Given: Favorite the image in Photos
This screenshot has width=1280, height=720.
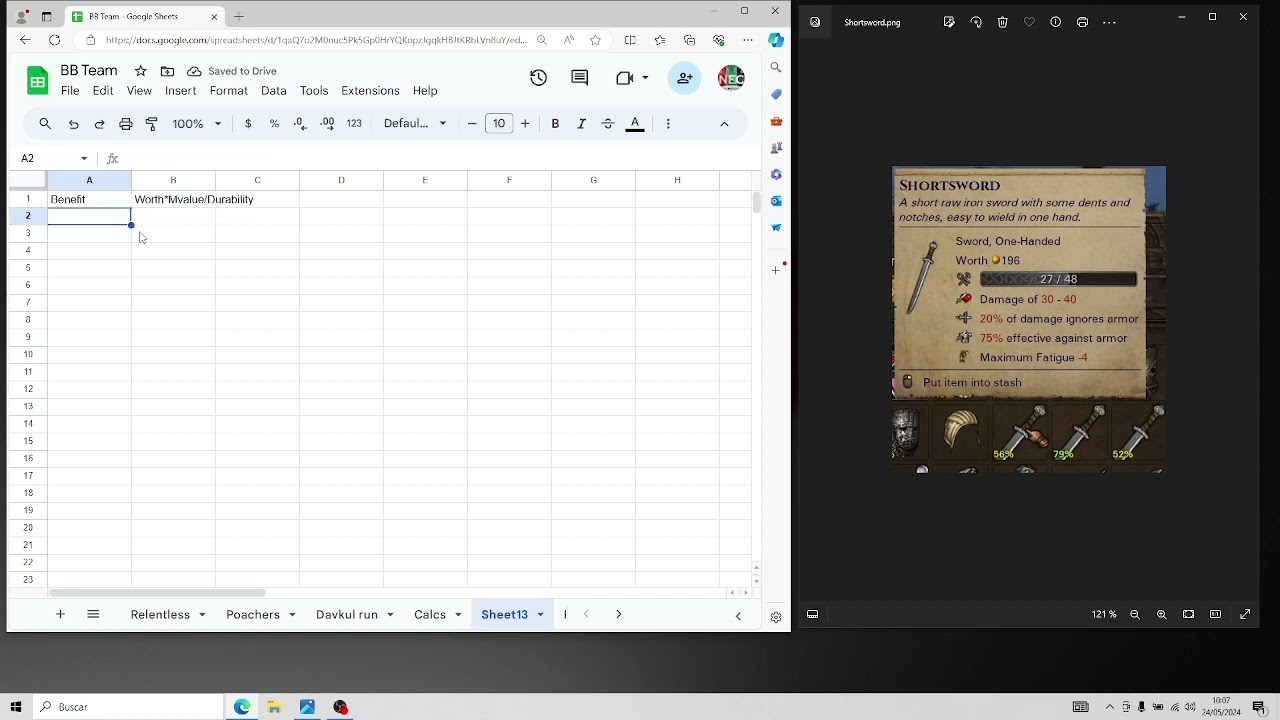Looking at the screenshot, I should (1029, 22).
